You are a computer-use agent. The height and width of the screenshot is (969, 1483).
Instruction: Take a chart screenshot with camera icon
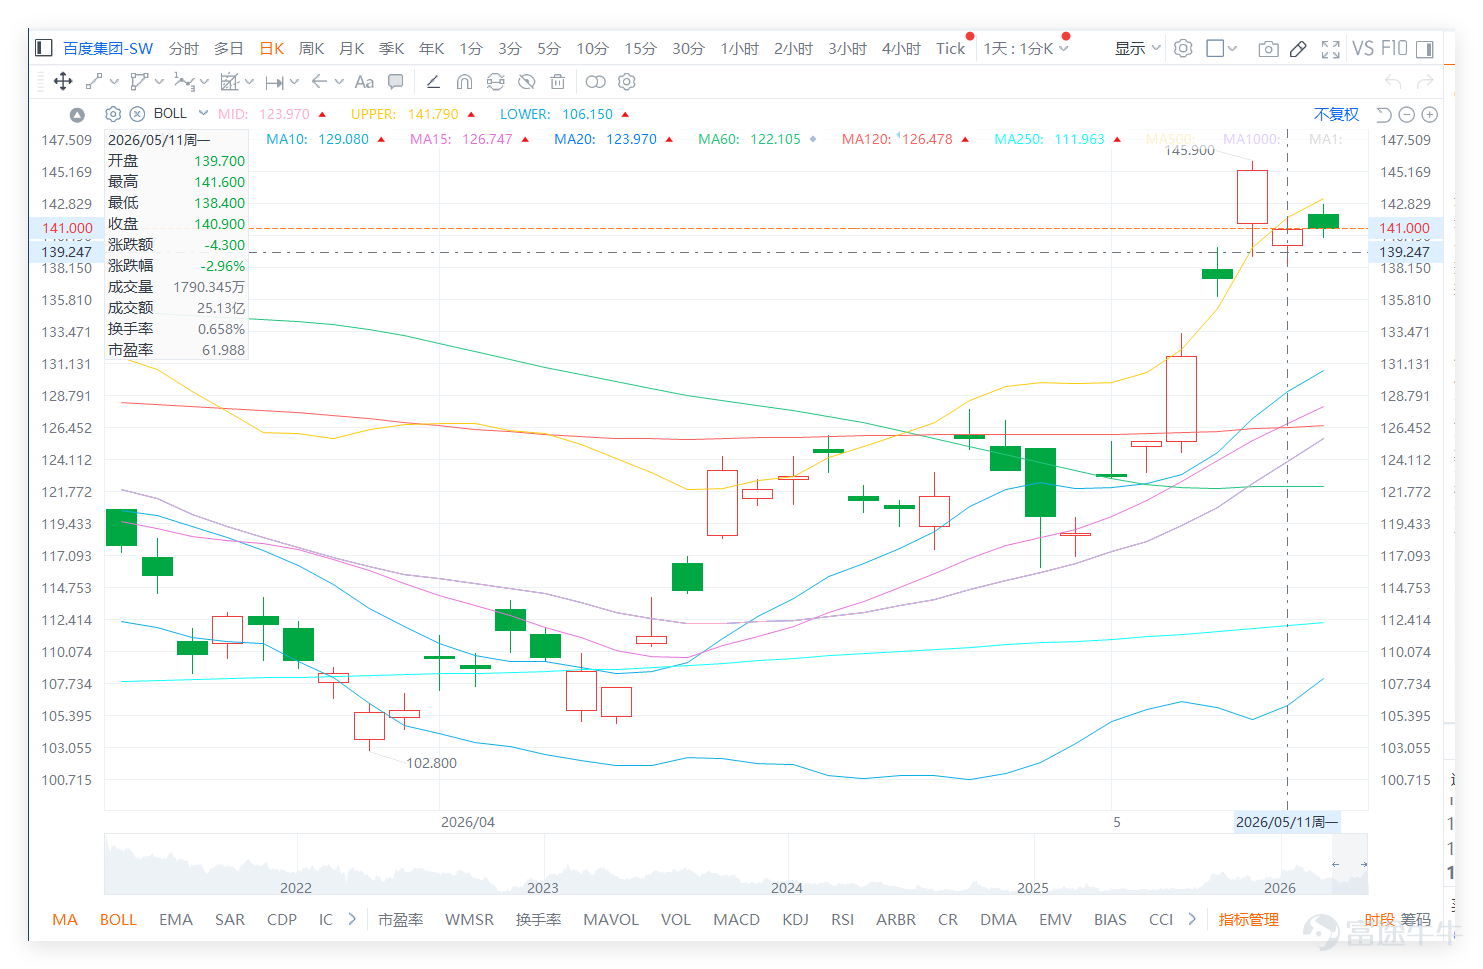1268,49
